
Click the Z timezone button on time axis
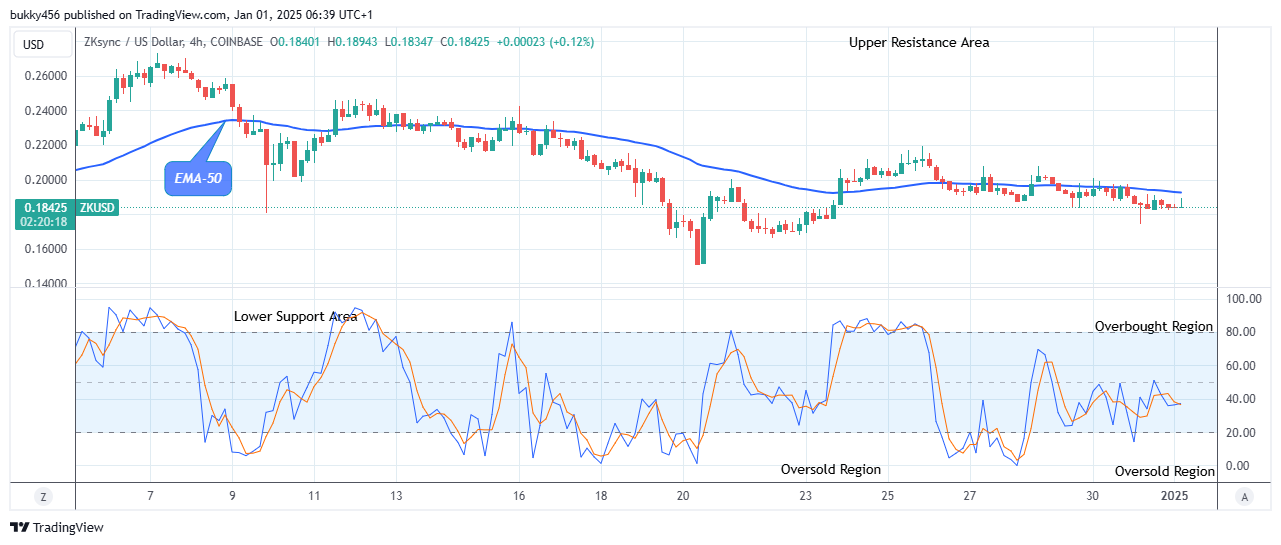point(43,496)
